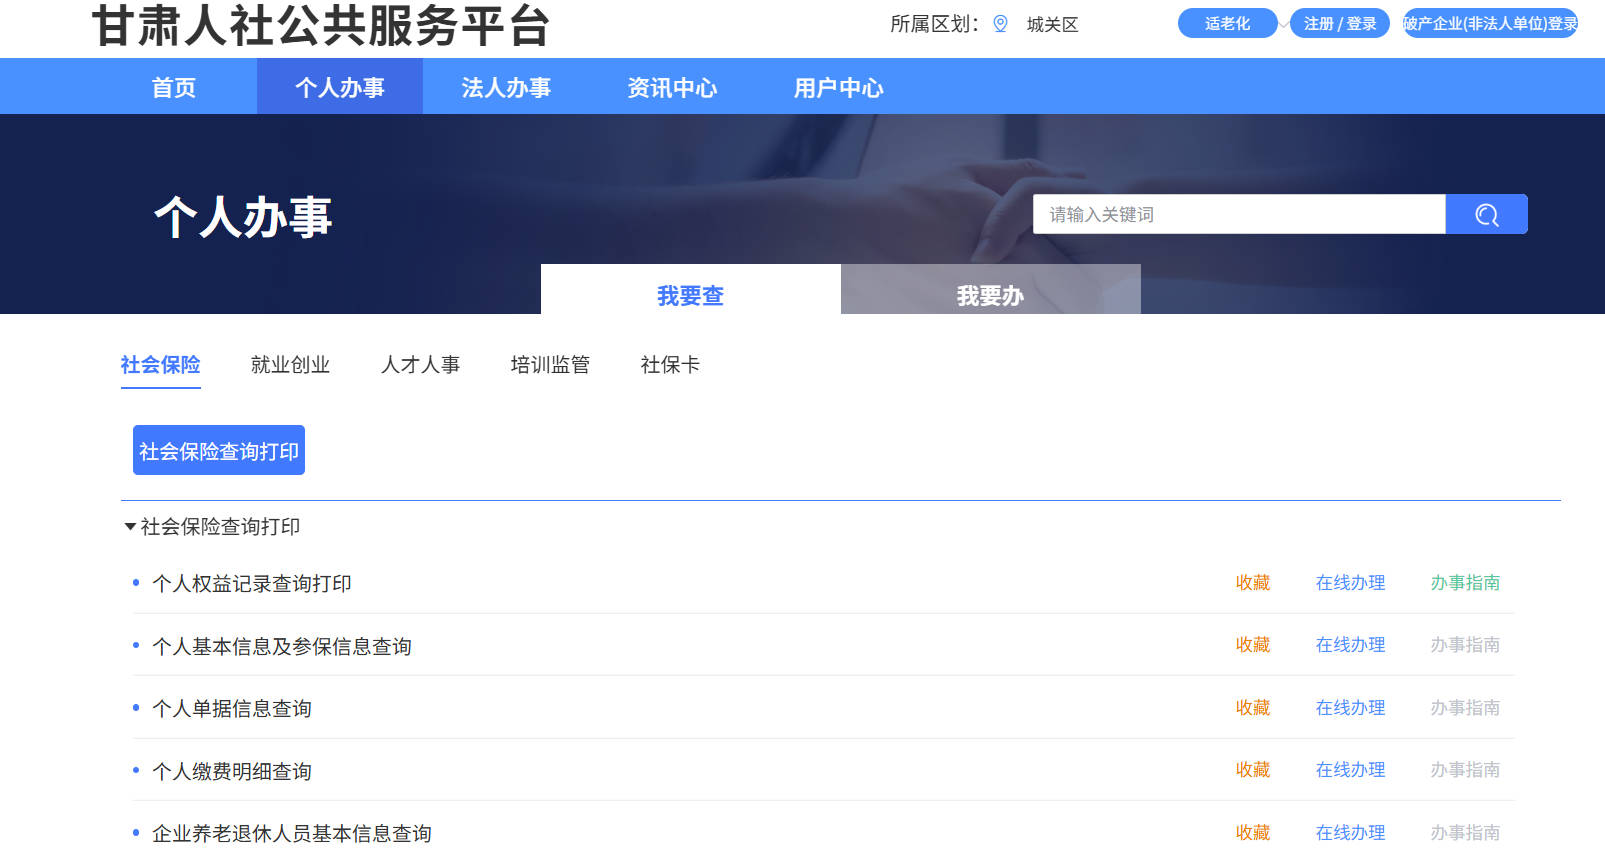Image resolution: width=1605 pixels, height=848 pixels.
Task: Click the 个人缴费明细查询 item text
Action: pos(232,772)
